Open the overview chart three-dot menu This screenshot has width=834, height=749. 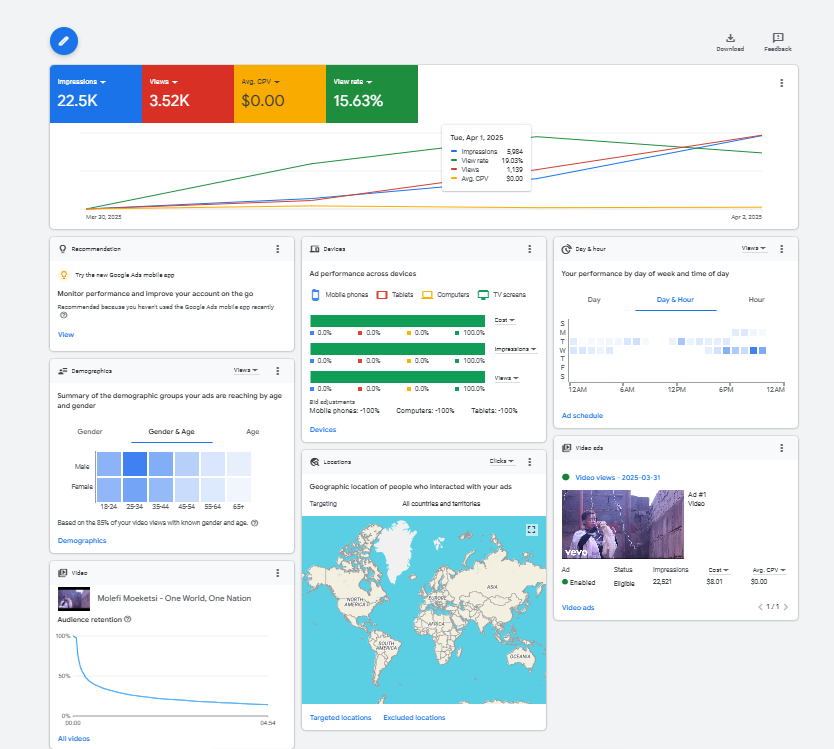point(782,83)
